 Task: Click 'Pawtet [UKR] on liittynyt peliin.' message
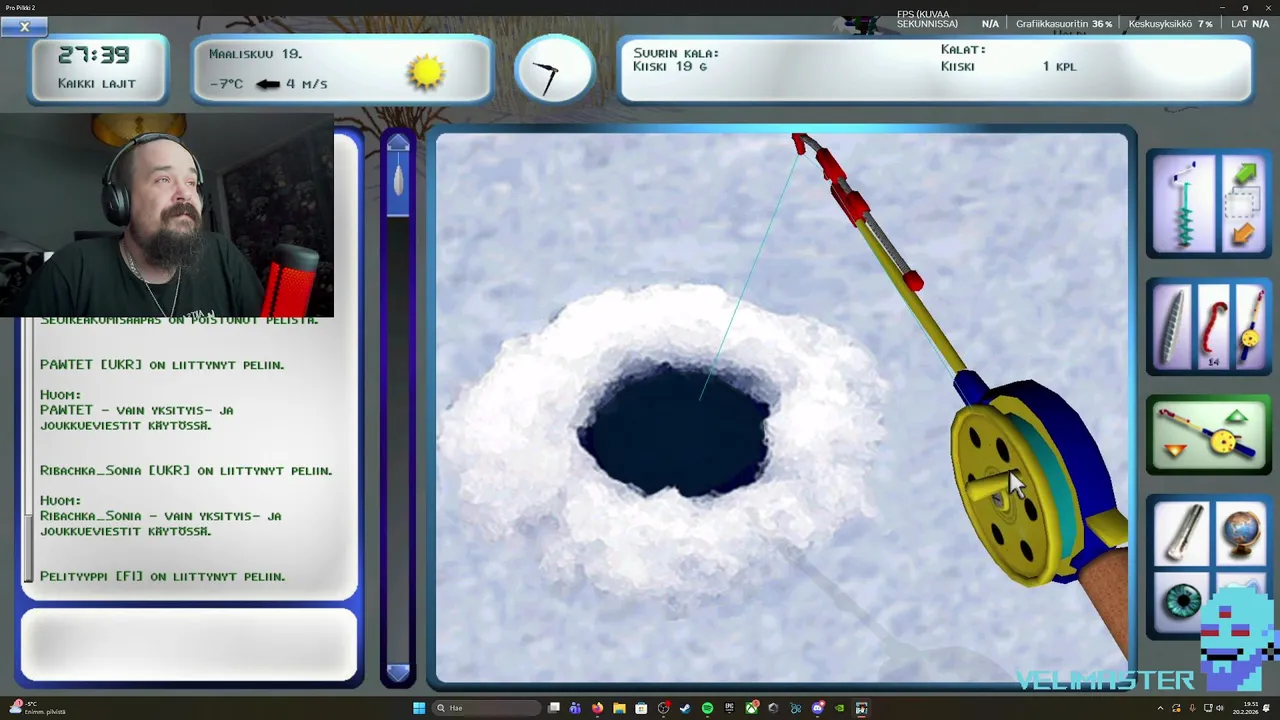click(162, 365)
